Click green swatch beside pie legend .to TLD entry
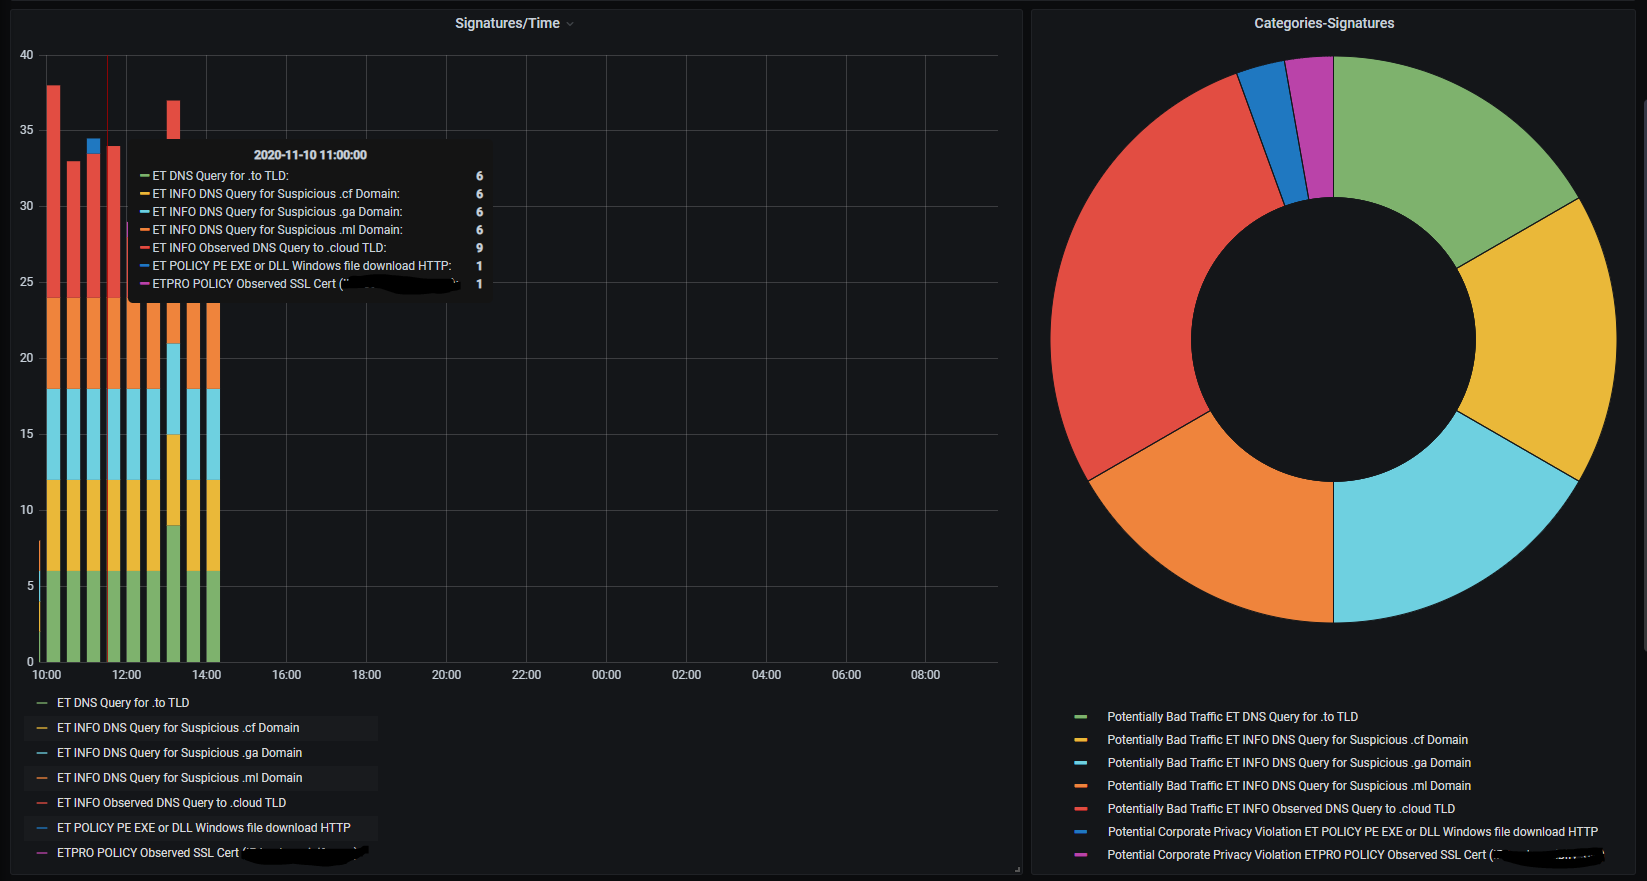Viewport: 1647px width, 881px height. tap(1080, 717)
